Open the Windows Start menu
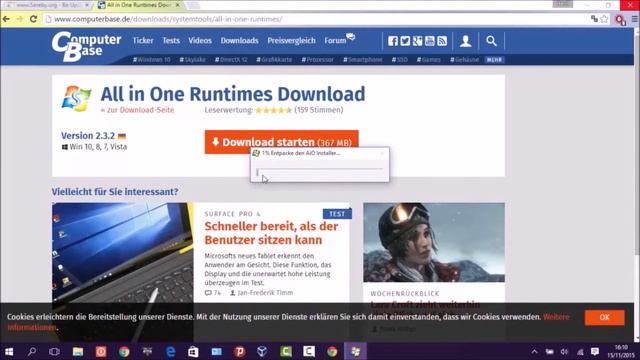 pos(9,351)
